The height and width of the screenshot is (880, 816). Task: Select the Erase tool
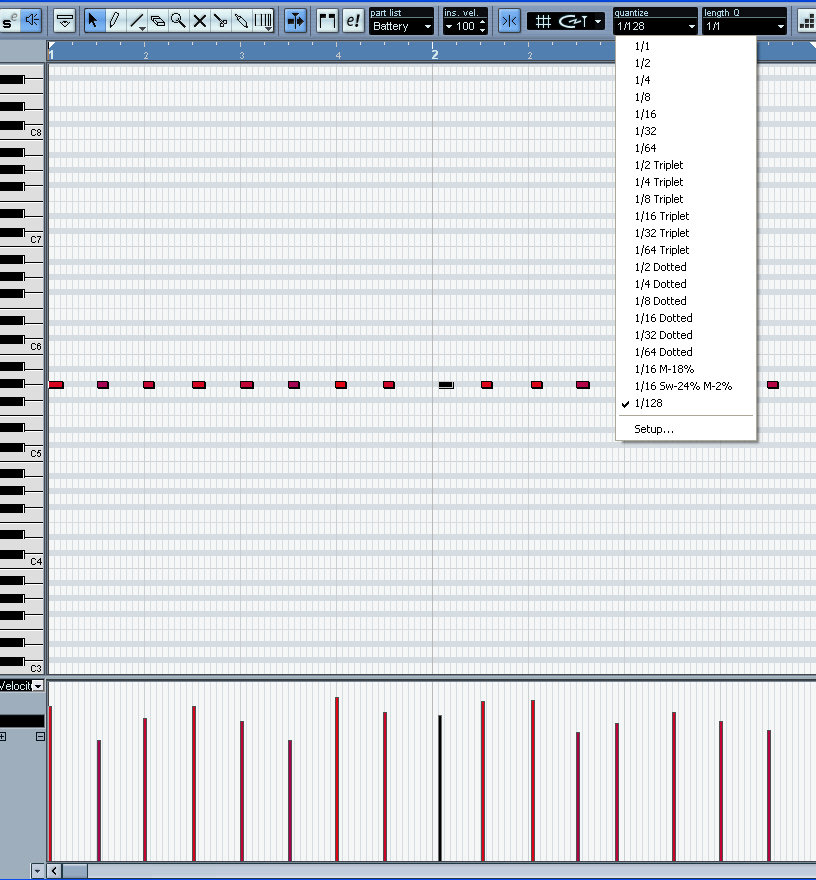pyautogui.click(x=158, y=21)
